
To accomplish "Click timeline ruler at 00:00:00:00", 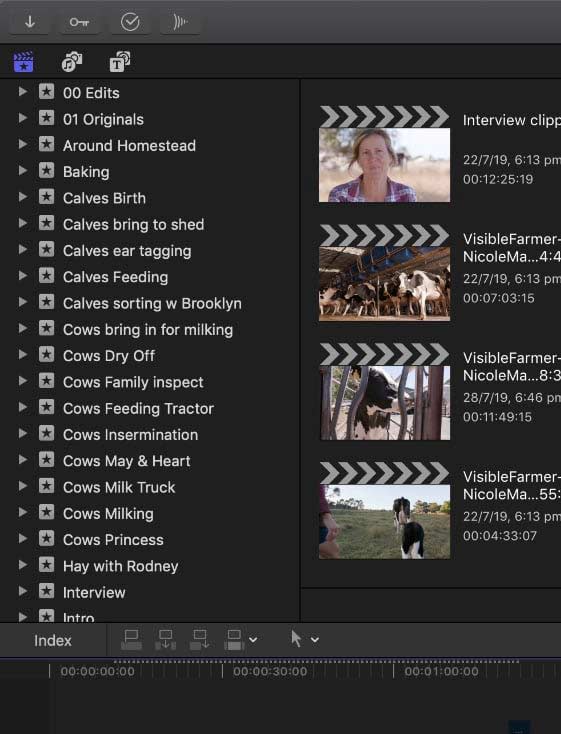I will click(97, 671).
